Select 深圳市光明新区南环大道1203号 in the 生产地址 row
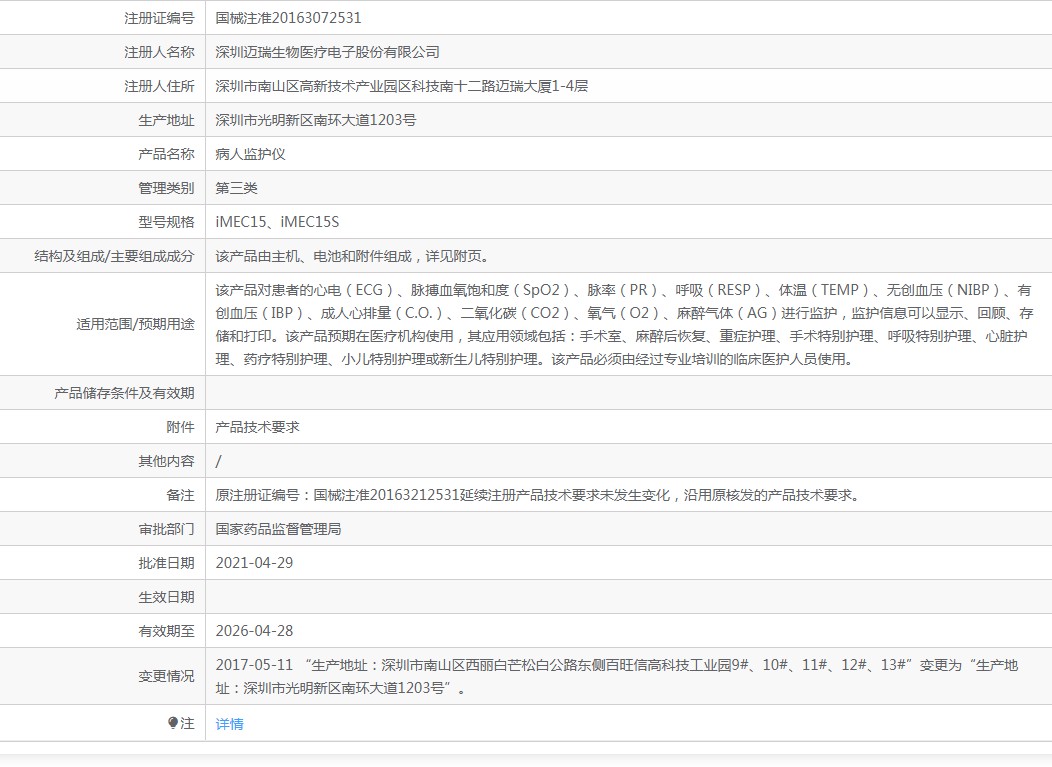This screenshot has width=1052, height=767. point(316,120)
